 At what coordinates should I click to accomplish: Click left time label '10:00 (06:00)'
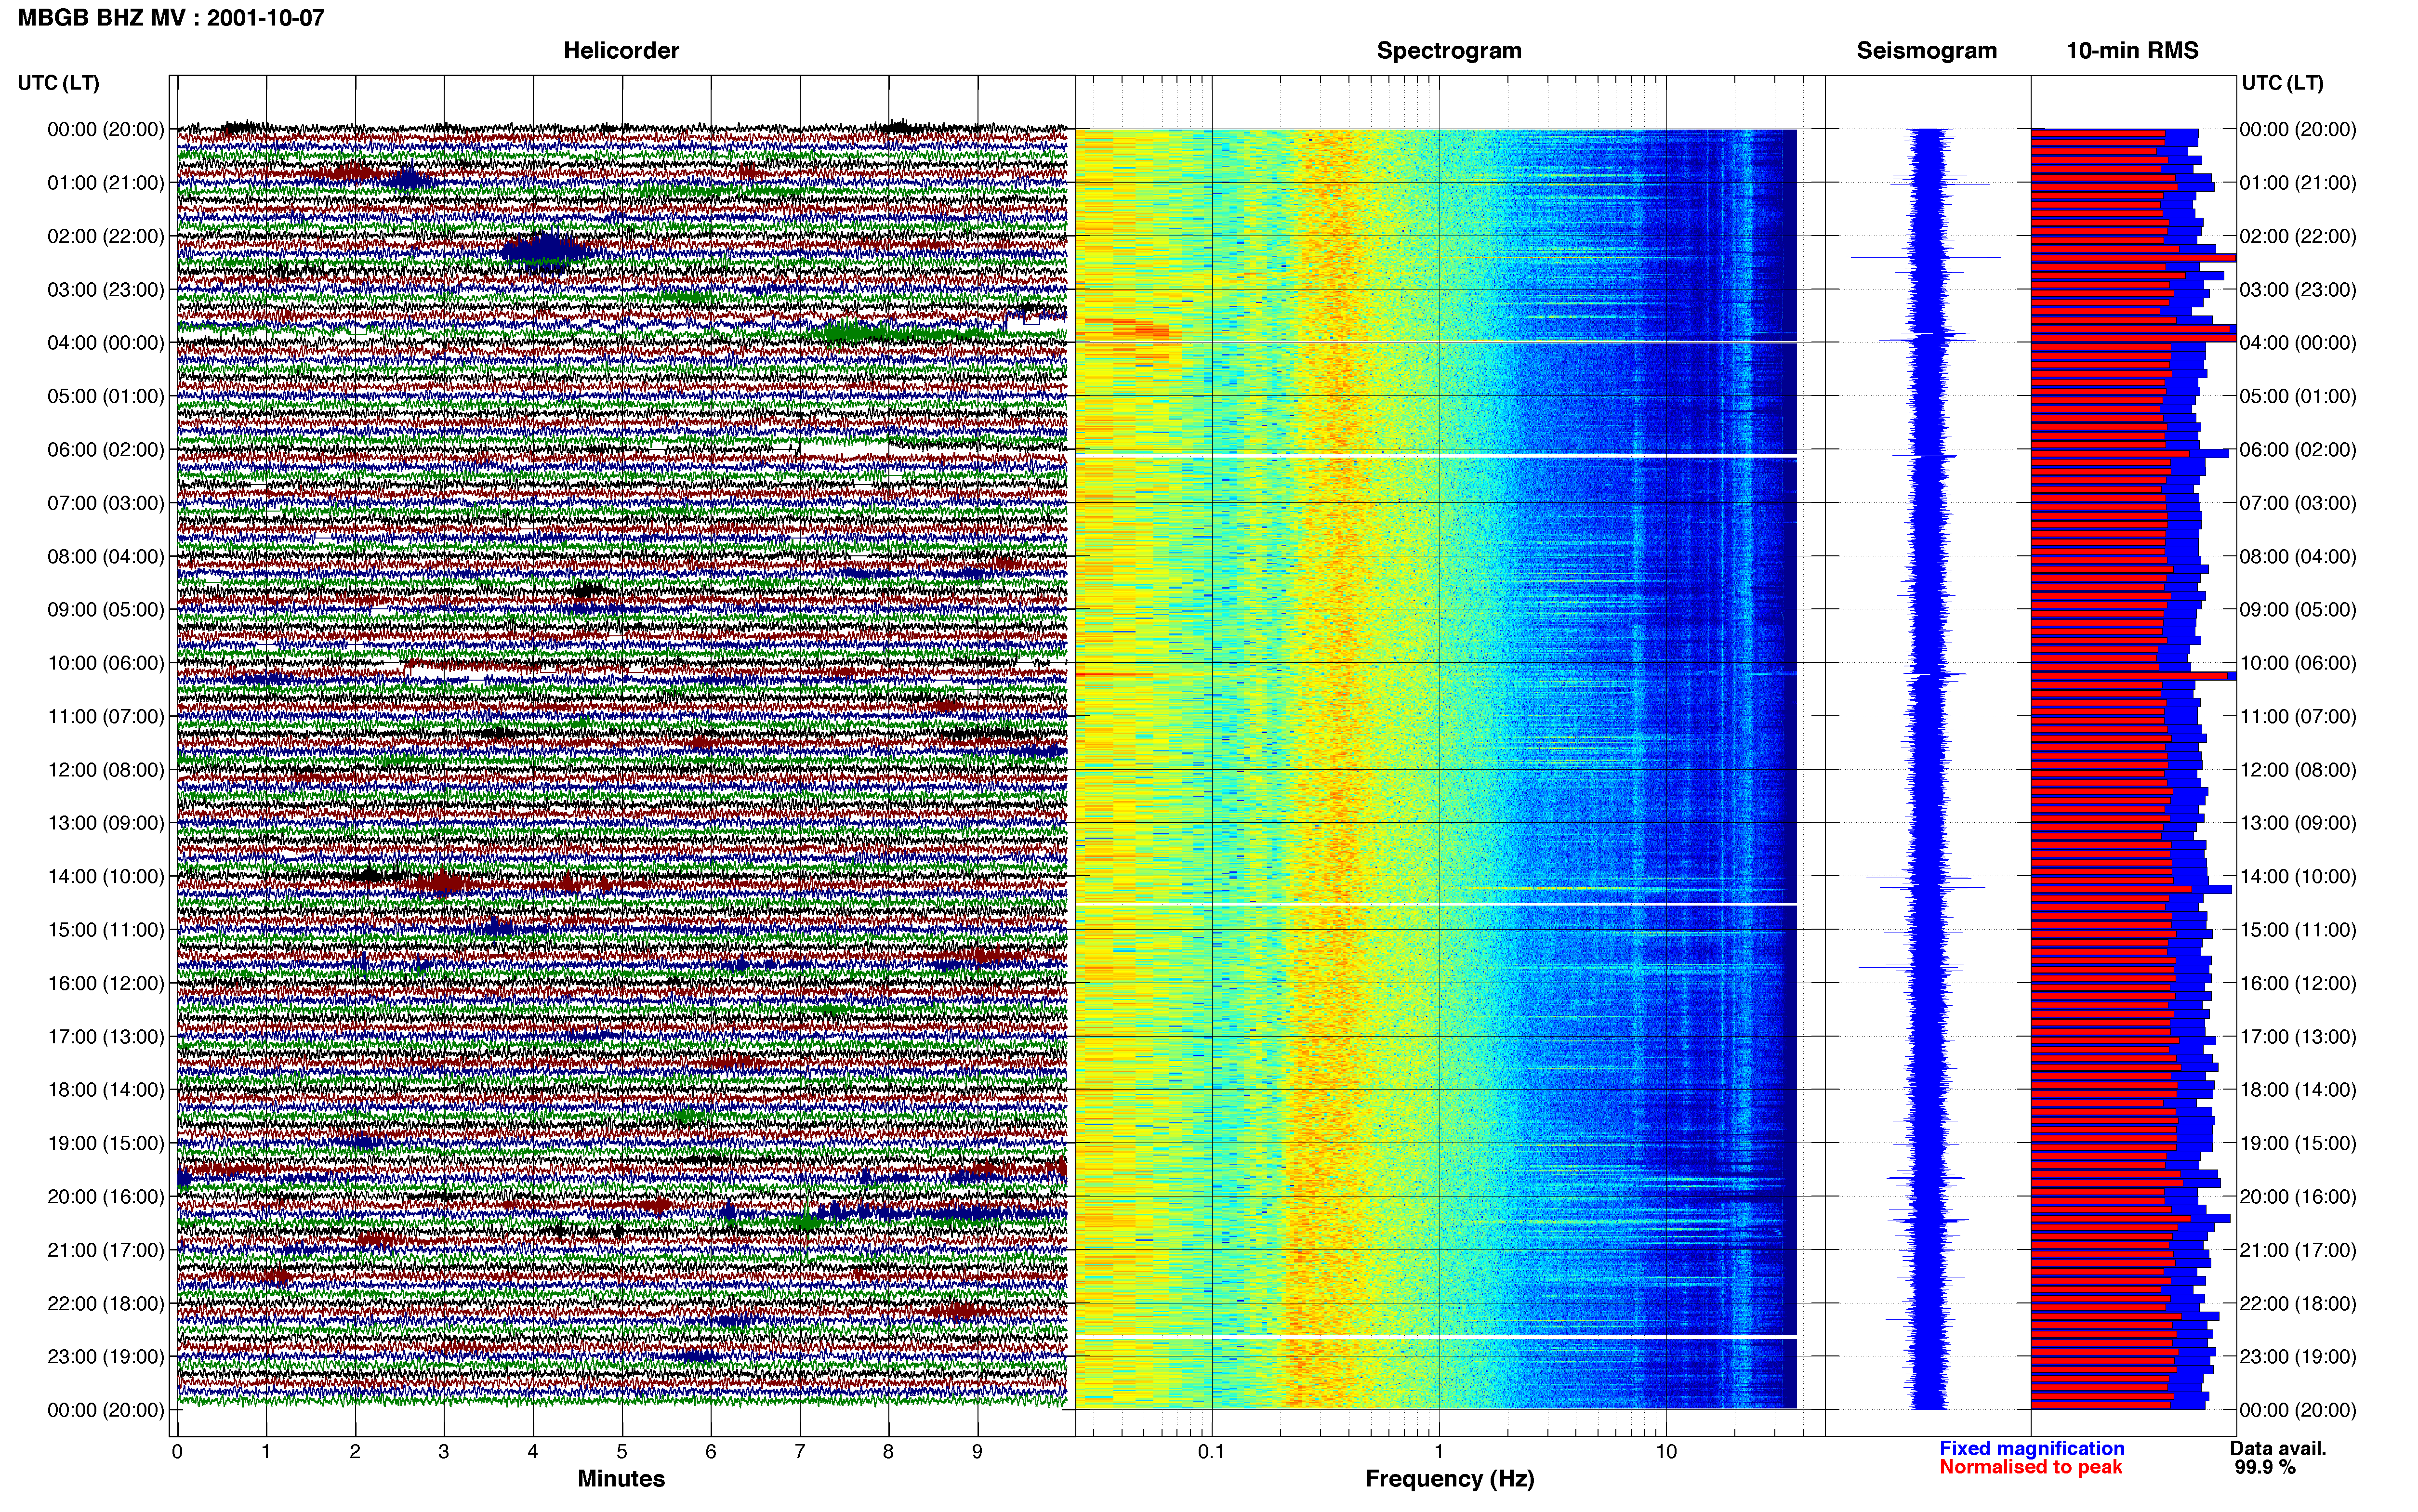pos(106,663)
